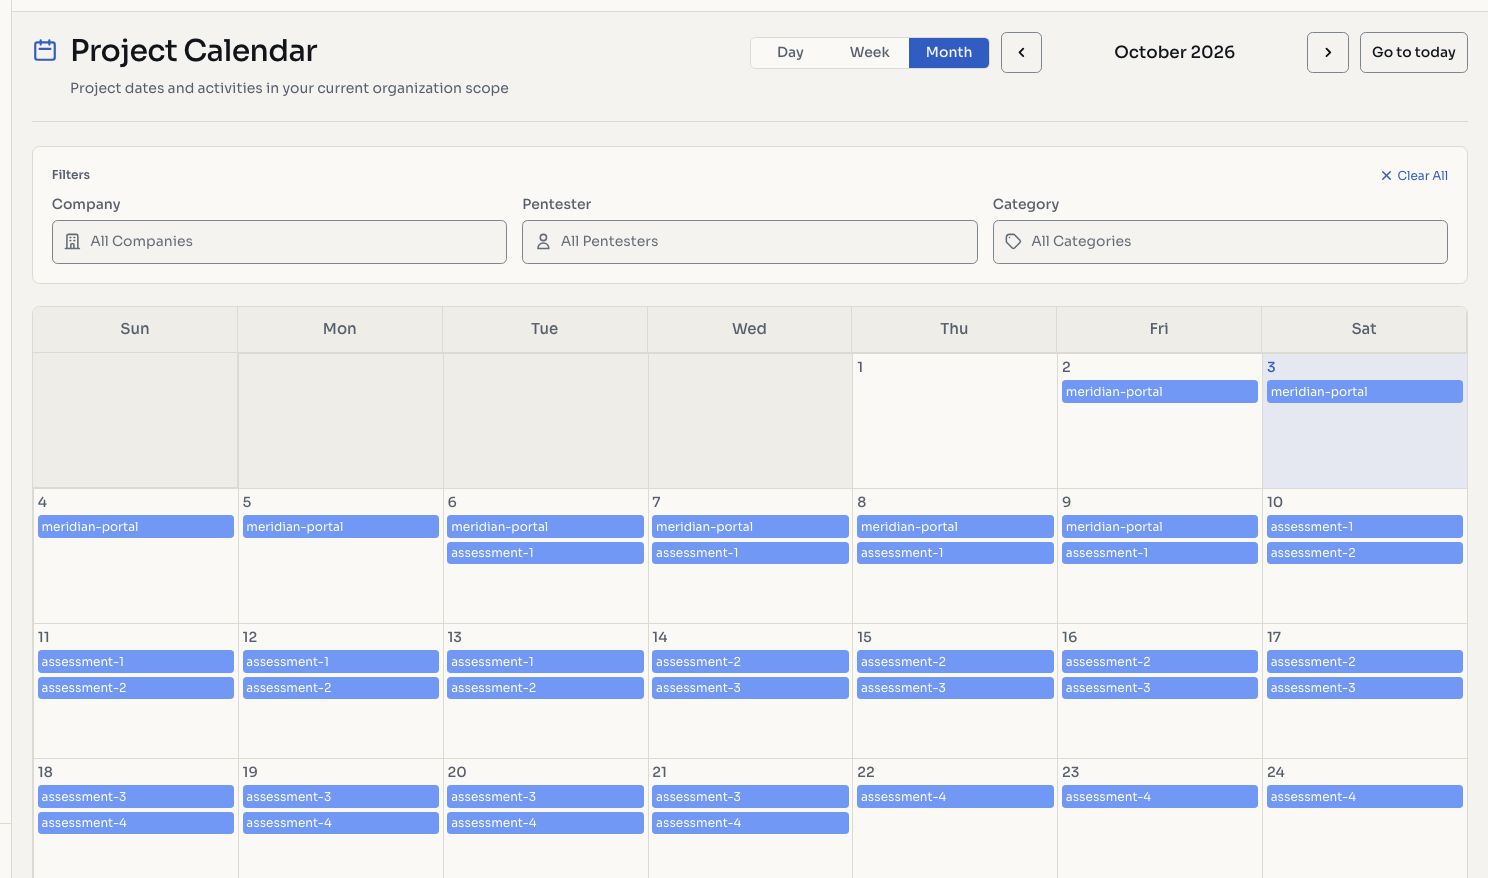Switch to Day view
The height and width of the screenshot is (878, 1488).
coord(790,52)
